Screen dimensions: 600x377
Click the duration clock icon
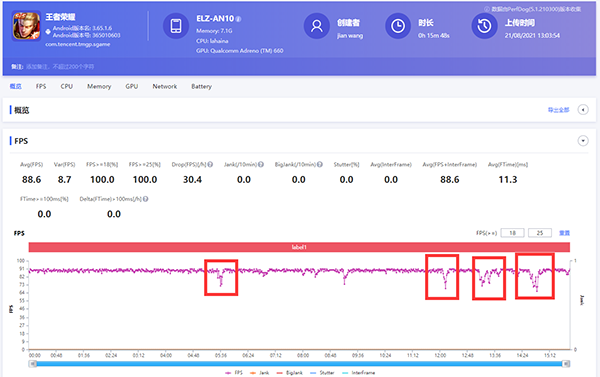pos(398,26)
